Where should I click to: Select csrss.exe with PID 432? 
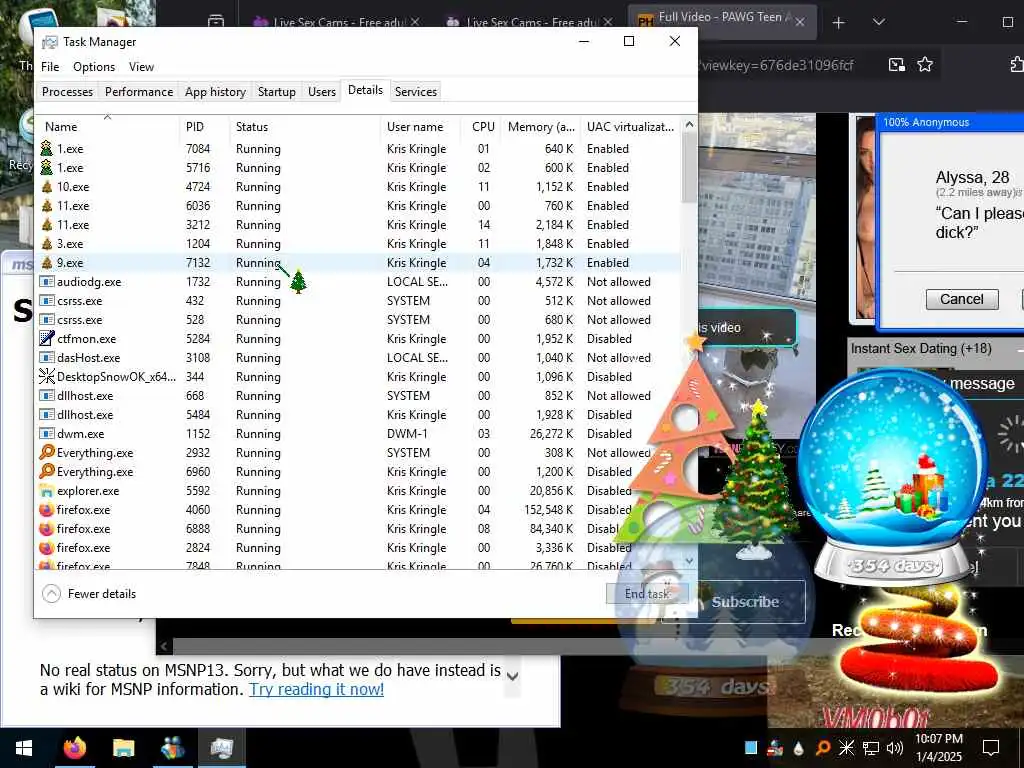click(x=359, y=301)
